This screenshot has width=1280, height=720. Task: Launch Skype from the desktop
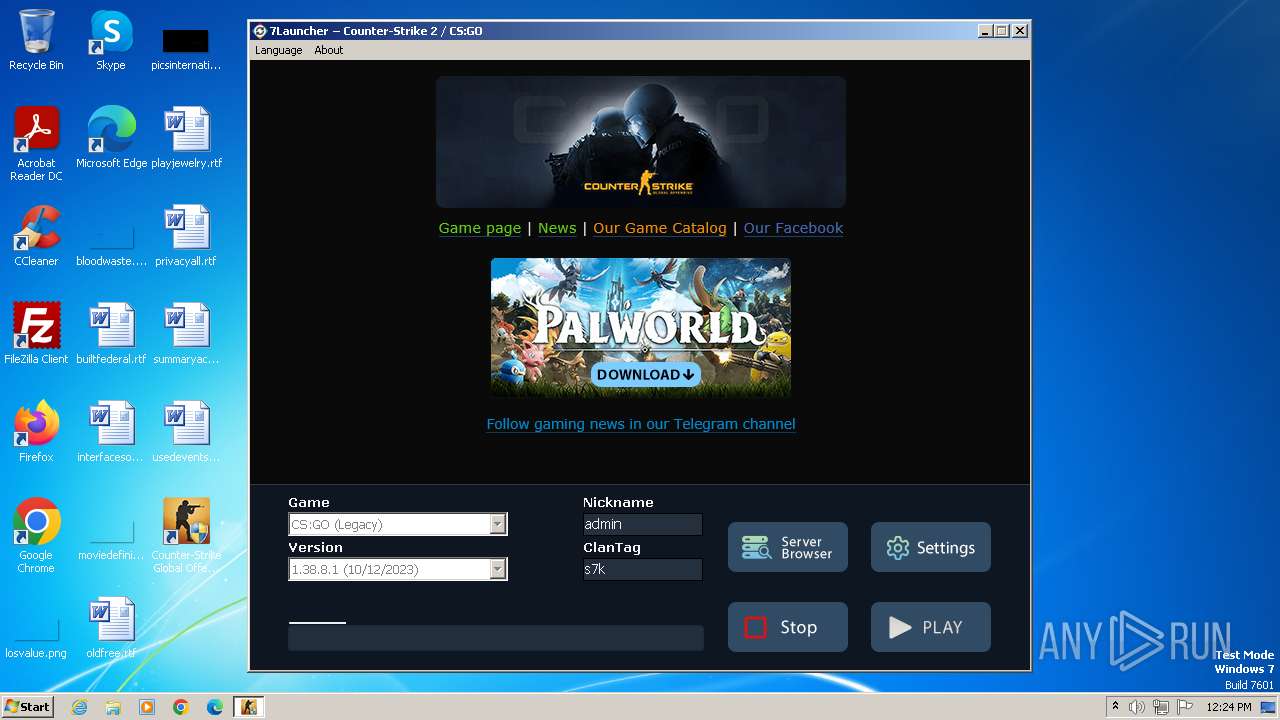pyautogui.click(x=111, y=40)
